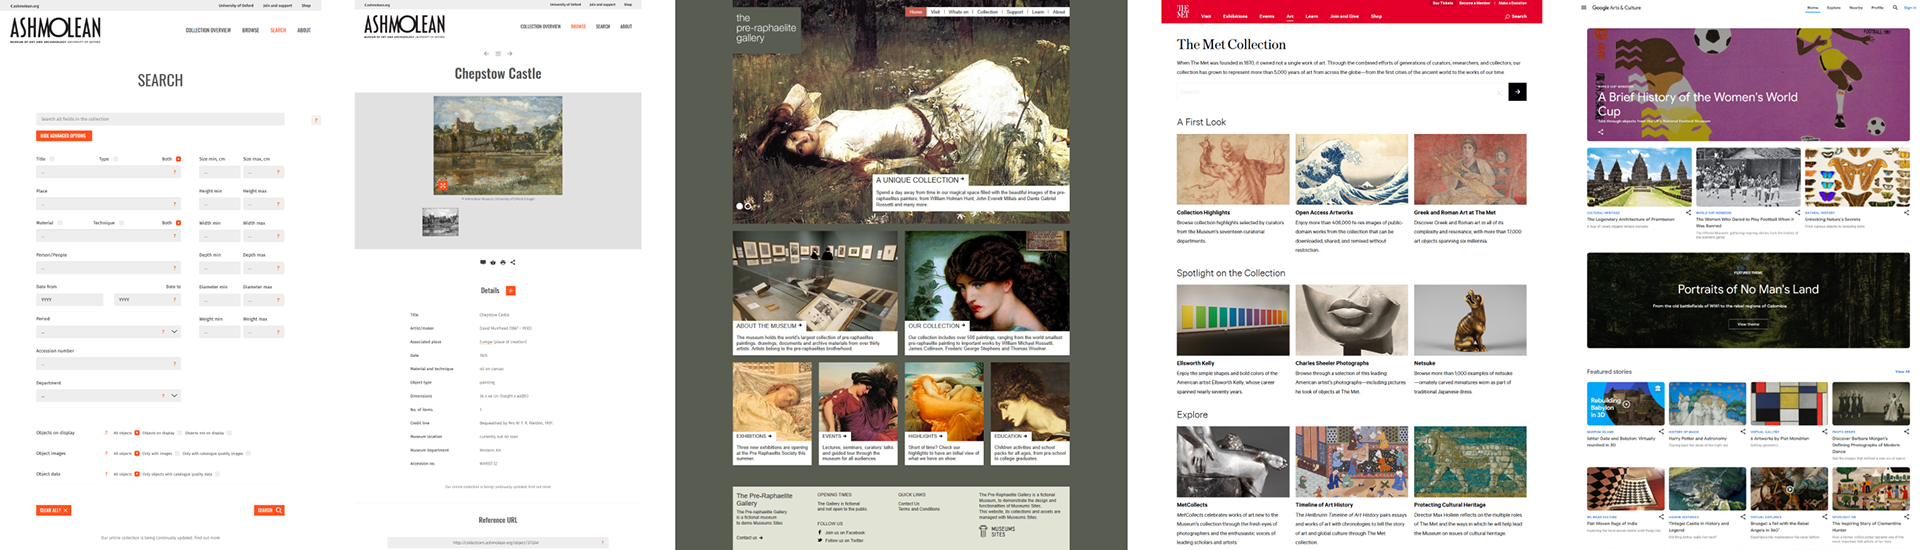Select Only with catalogue quality images option
The image size is (1920, 550).
[x=248, y=453]
